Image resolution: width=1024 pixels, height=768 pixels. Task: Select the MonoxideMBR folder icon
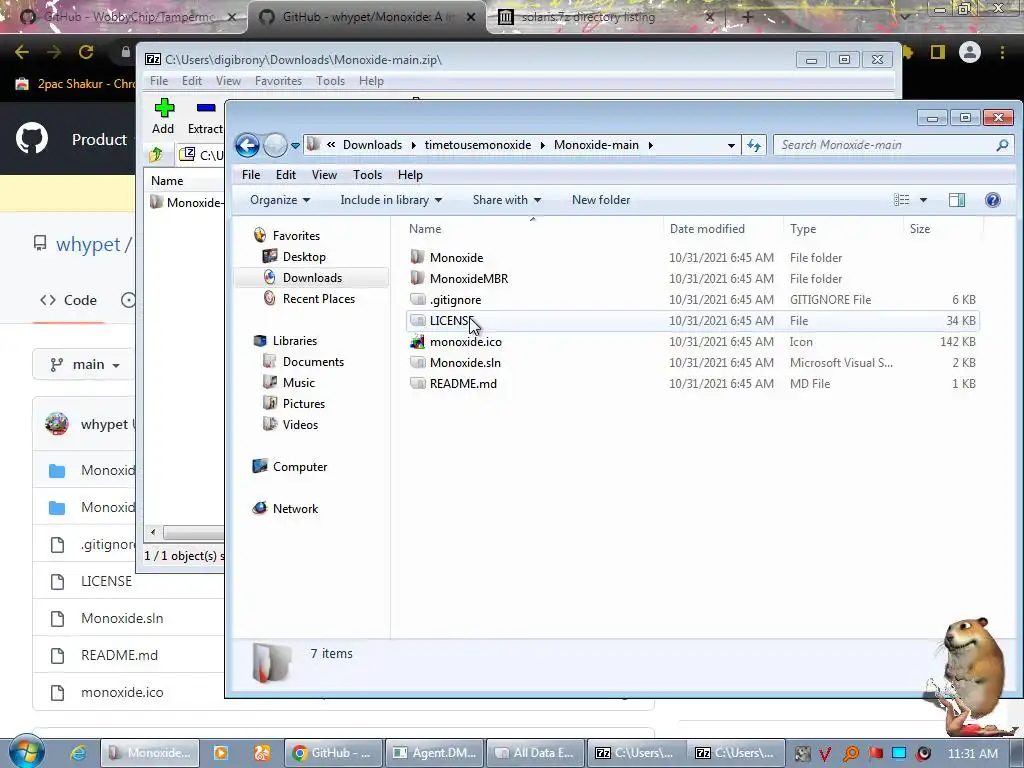[x=417, y=278]
